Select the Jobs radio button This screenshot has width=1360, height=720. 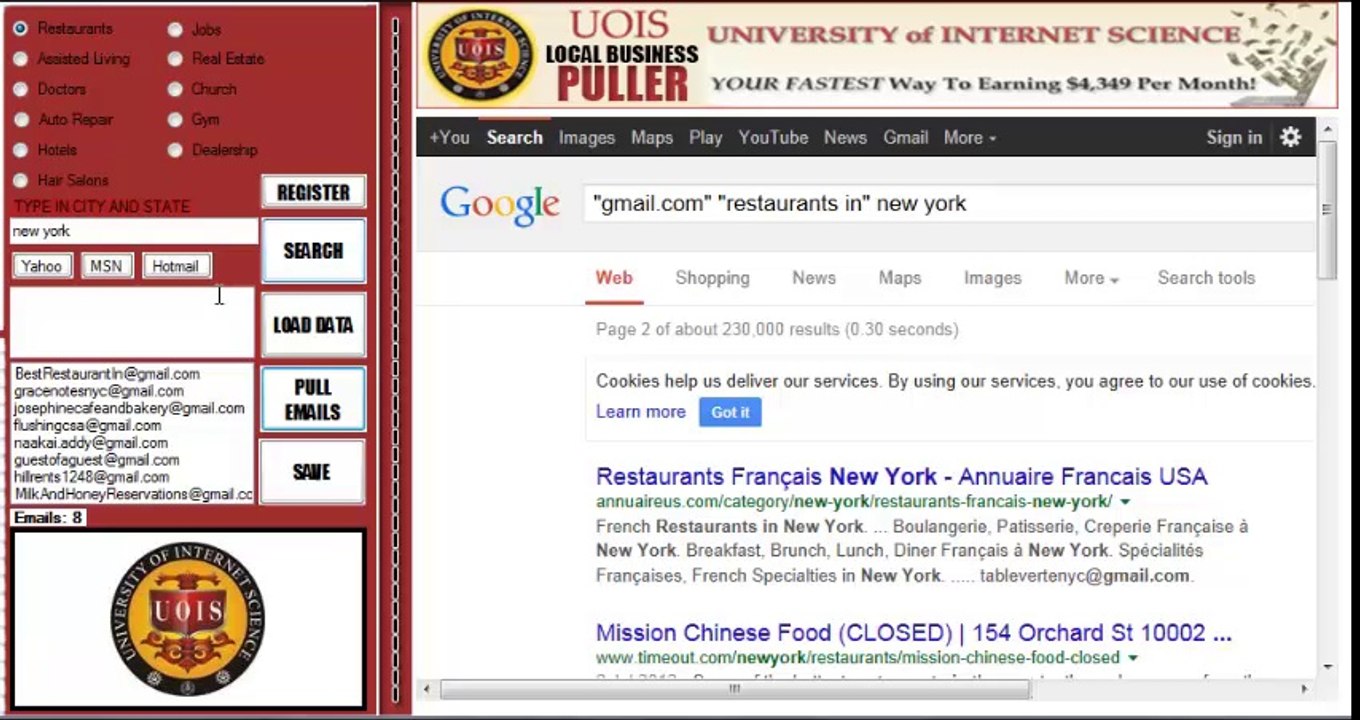point(175,30)
